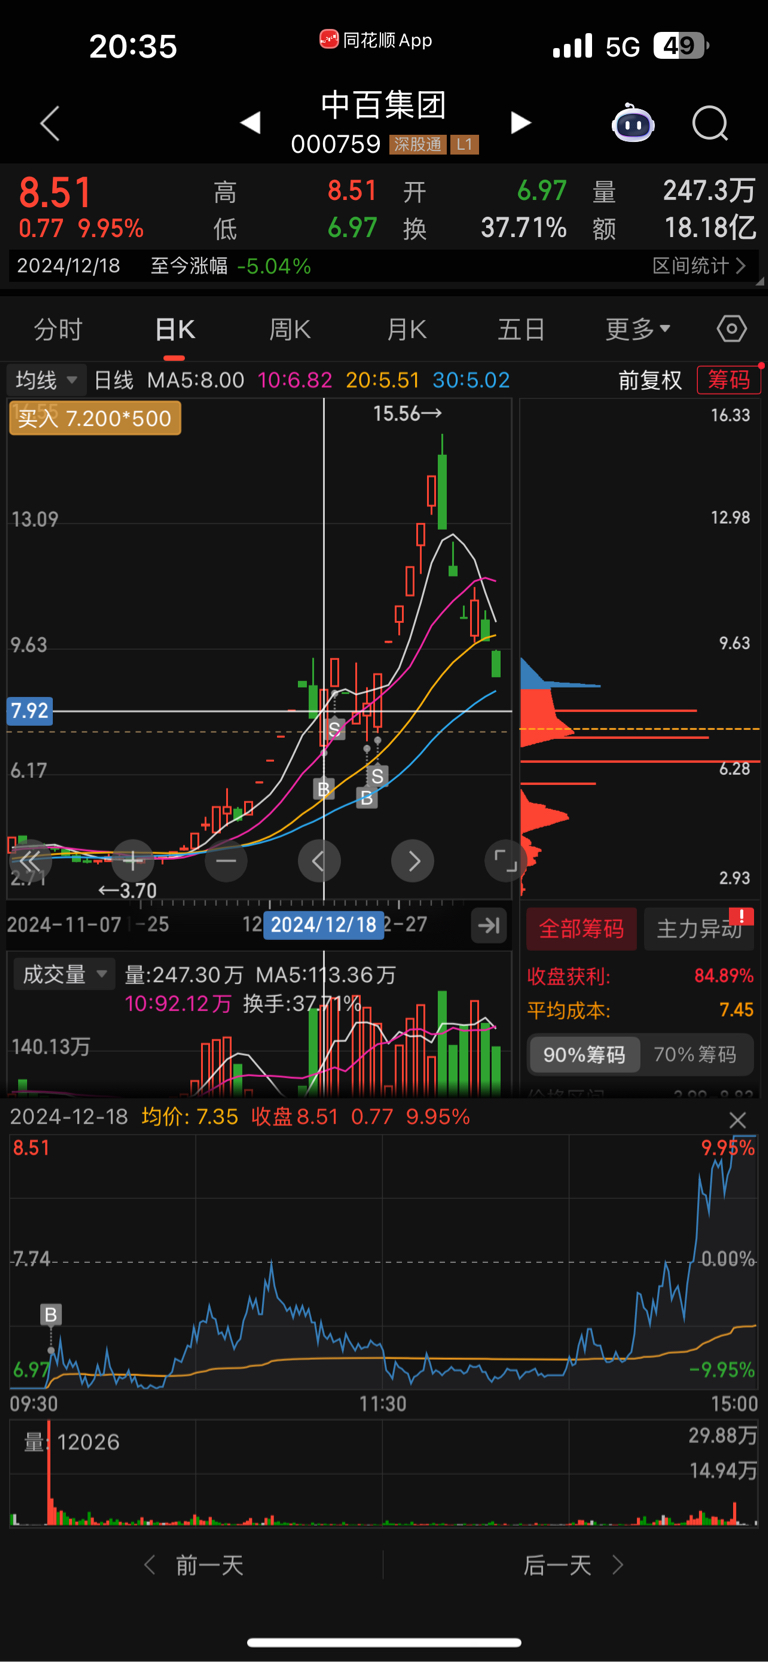
Task: Select 主力异动 tab
Action: click(x=699, y=929)
